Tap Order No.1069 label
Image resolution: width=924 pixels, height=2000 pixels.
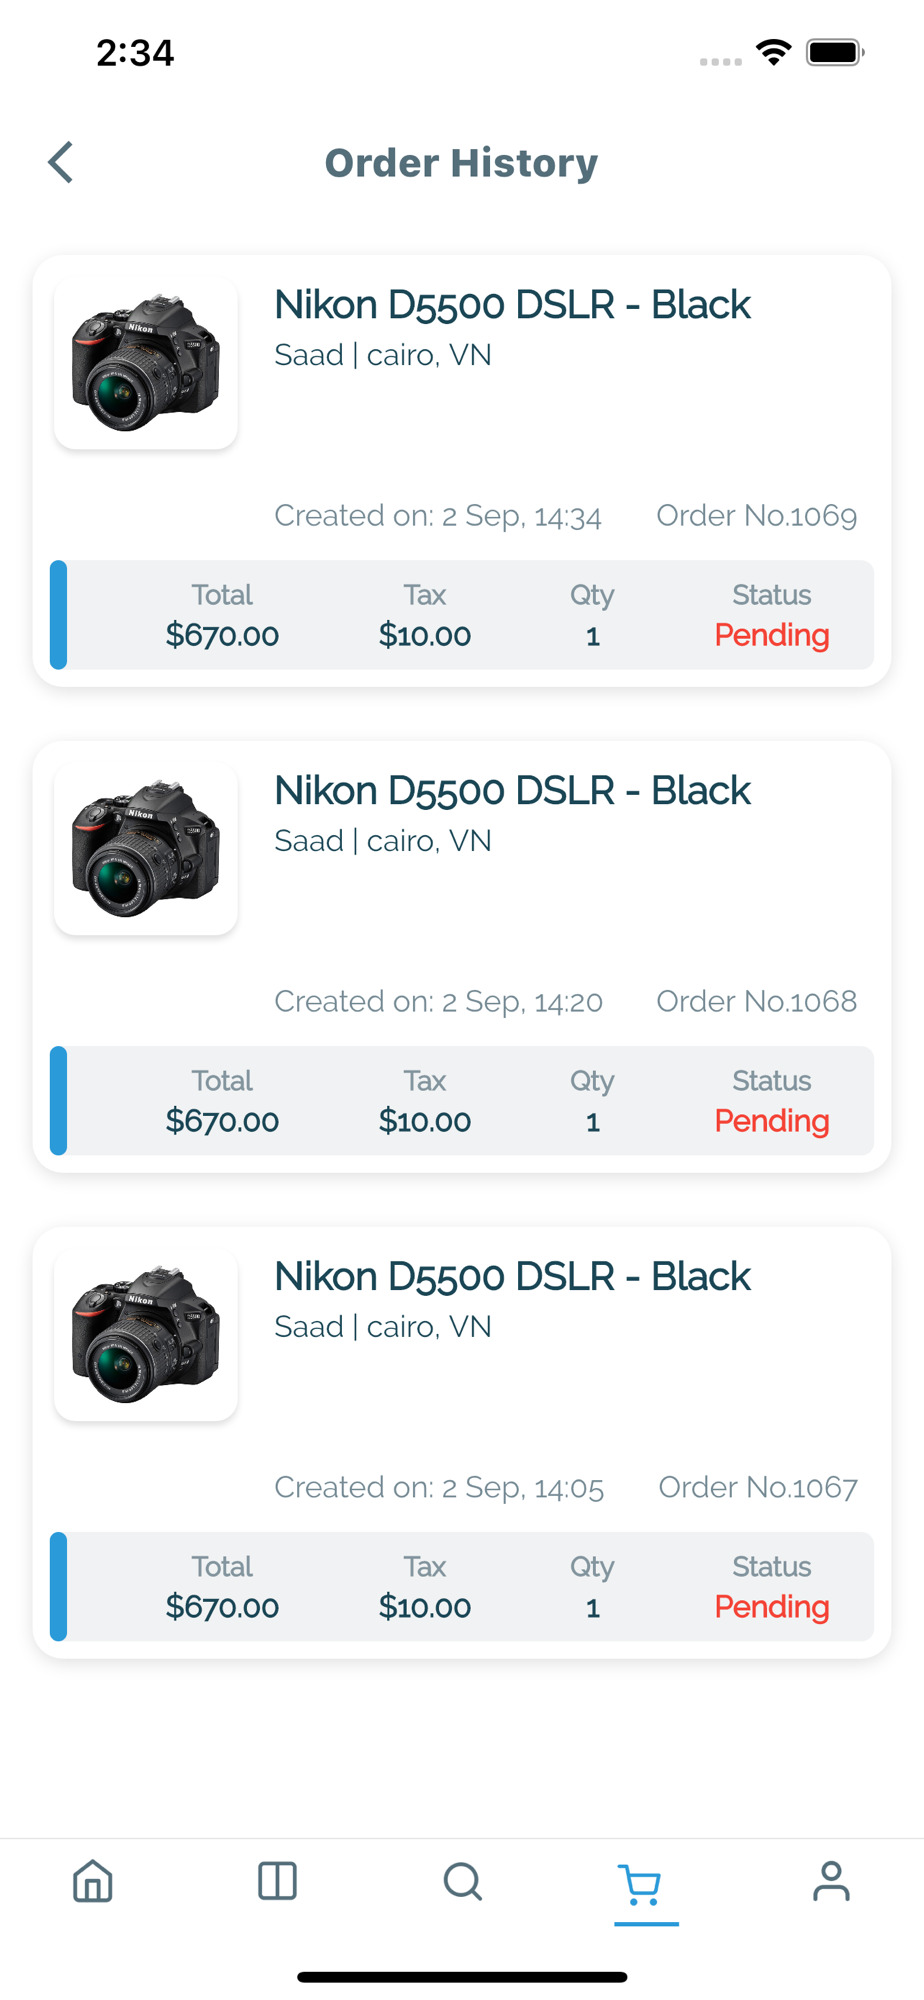click(757, 516)
